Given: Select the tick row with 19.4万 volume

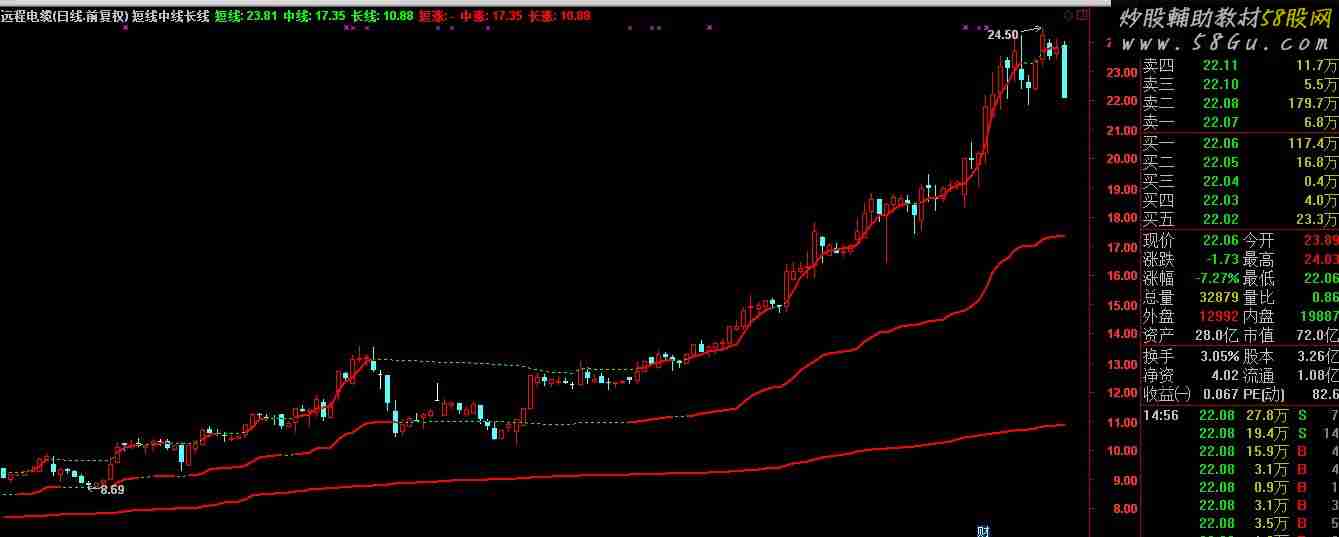Looking at the screenshot, I should click(x=1240, y=433).
